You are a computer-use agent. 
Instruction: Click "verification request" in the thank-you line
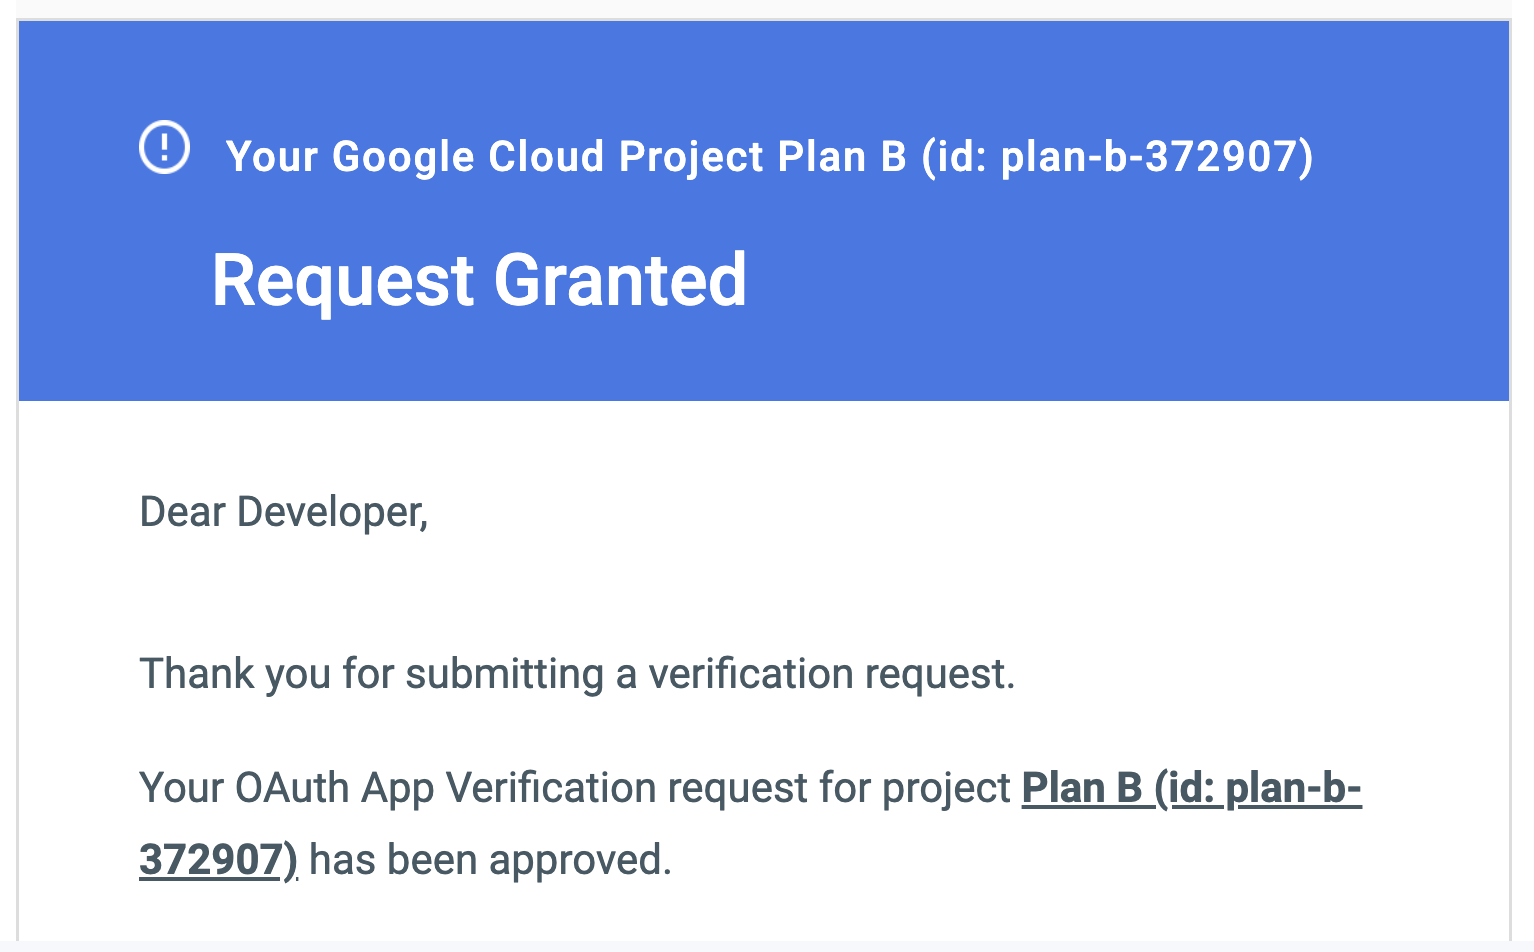coord(830,674)
